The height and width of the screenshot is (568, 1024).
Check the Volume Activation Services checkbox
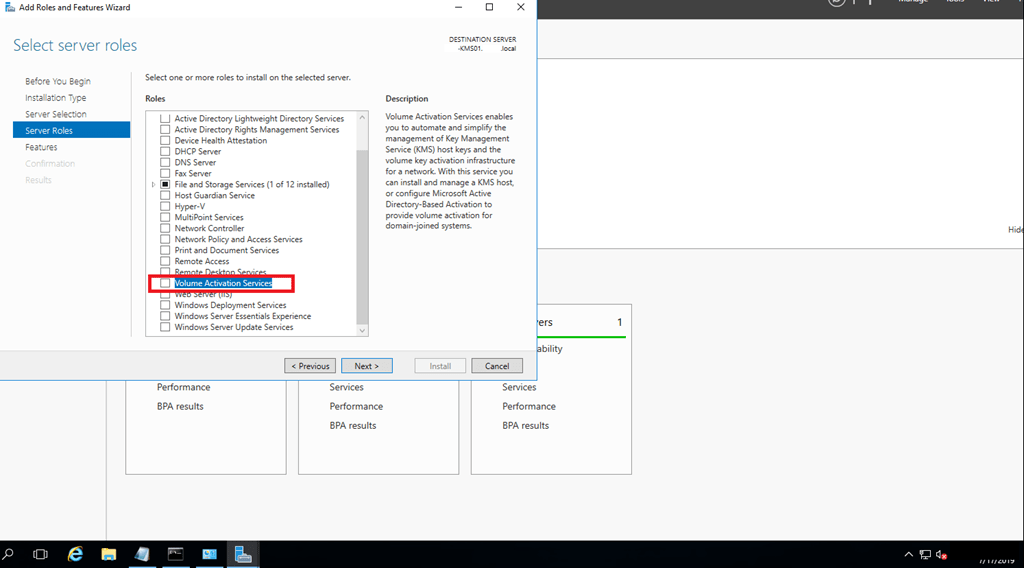(165, 283)
